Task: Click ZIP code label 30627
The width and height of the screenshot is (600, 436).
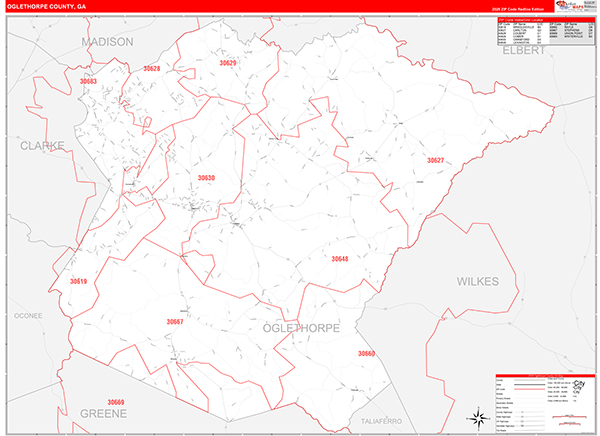Action: 435,160
